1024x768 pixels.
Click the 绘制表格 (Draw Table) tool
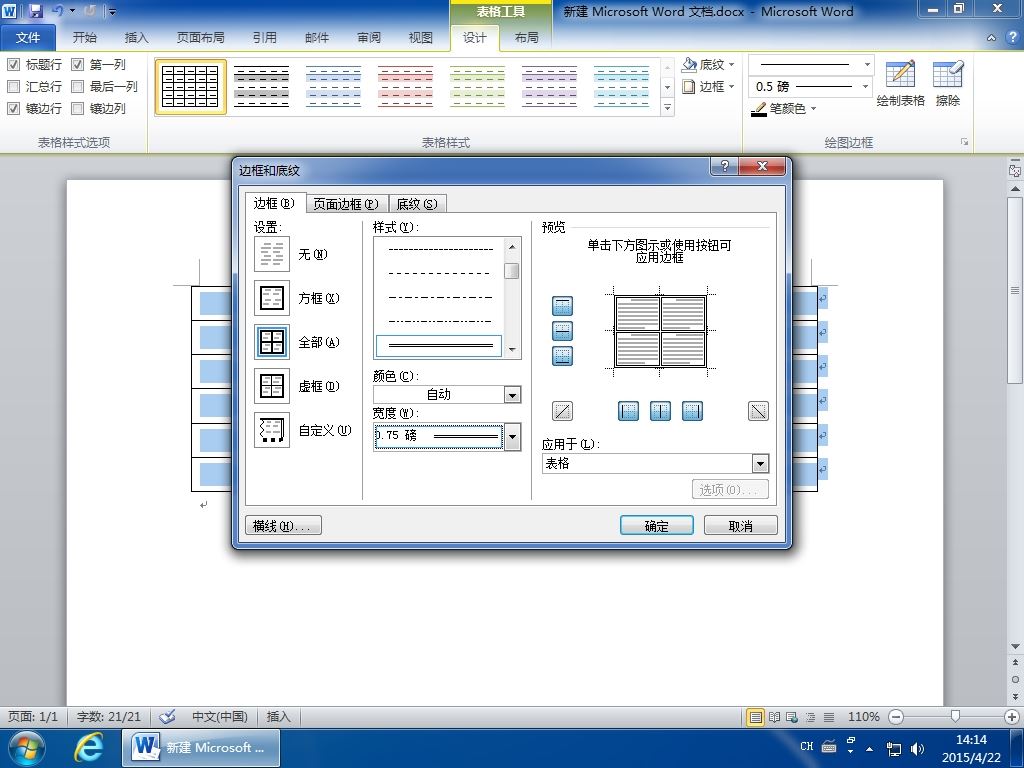coord(900,83)
